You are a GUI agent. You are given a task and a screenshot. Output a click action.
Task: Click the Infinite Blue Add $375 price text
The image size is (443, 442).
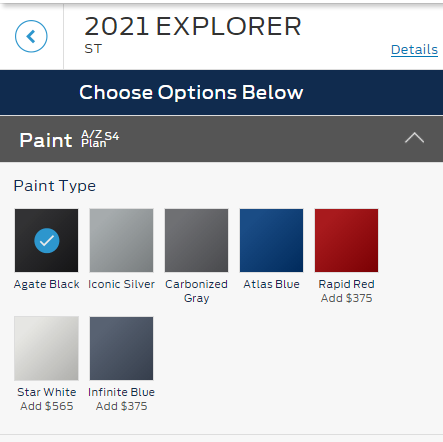[122, 406]
